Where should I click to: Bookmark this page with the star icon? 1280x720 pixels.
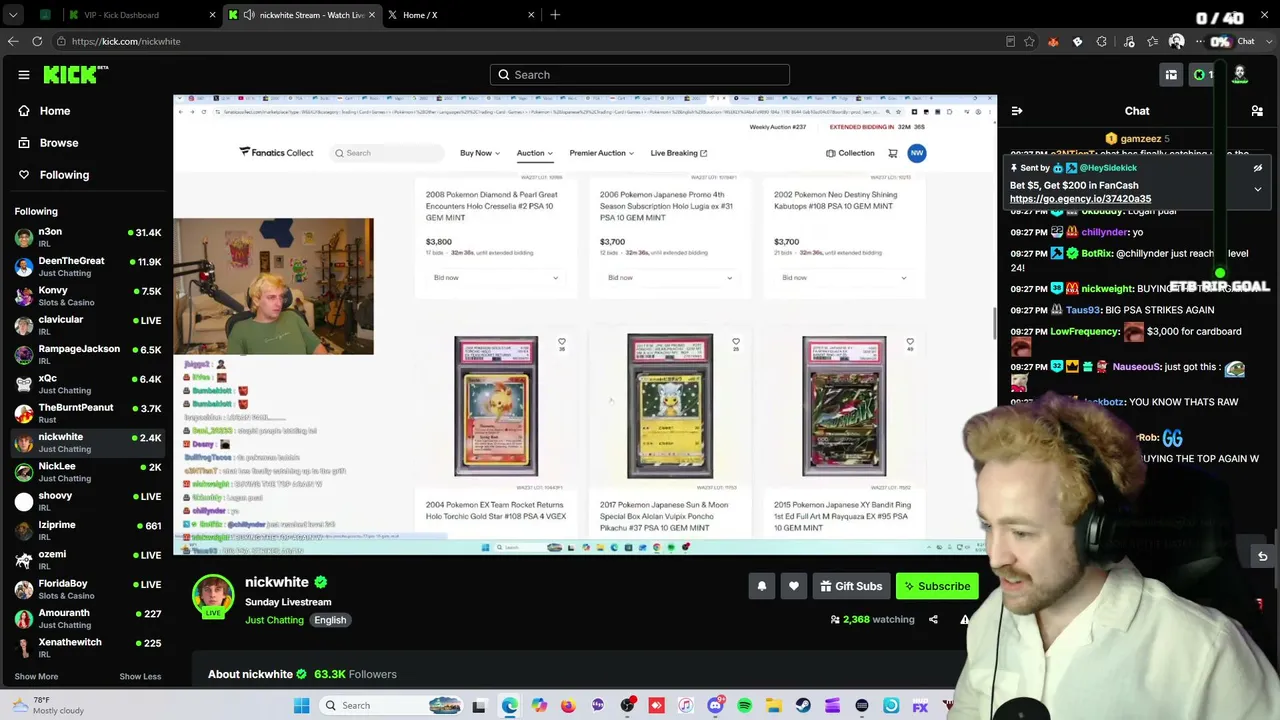[x=1029, y=41]
